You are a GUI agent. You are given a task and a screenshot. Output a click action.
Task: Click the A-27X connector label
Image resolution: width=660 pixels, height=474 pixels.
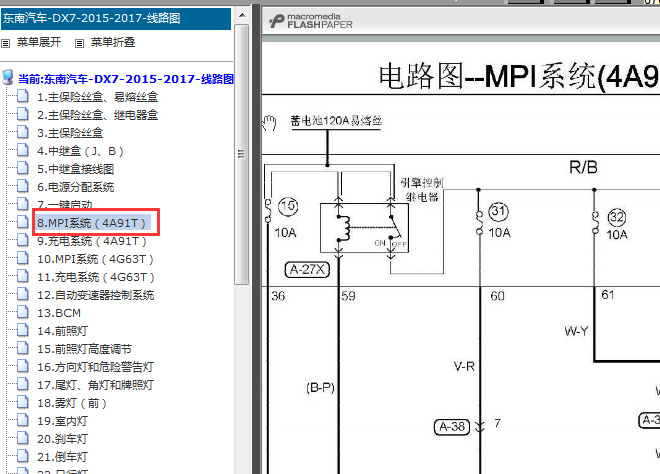[x=307, y=269]
